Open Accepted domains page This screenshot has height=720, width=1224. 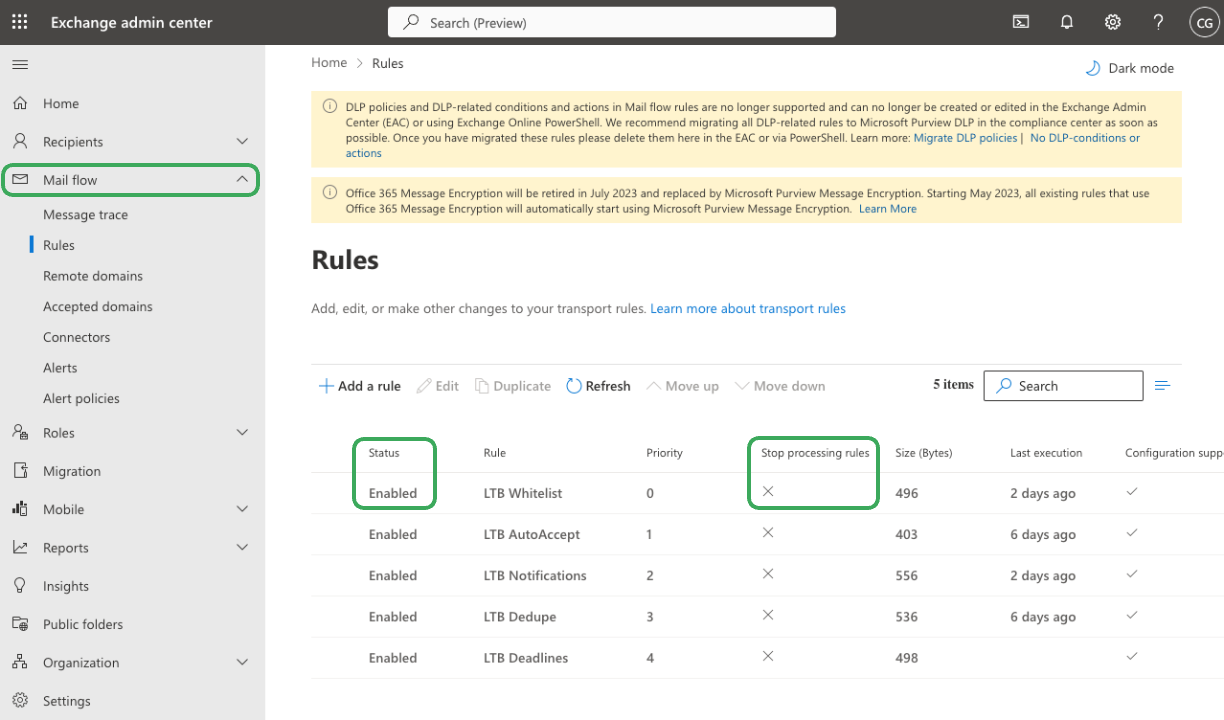[98, 307]
